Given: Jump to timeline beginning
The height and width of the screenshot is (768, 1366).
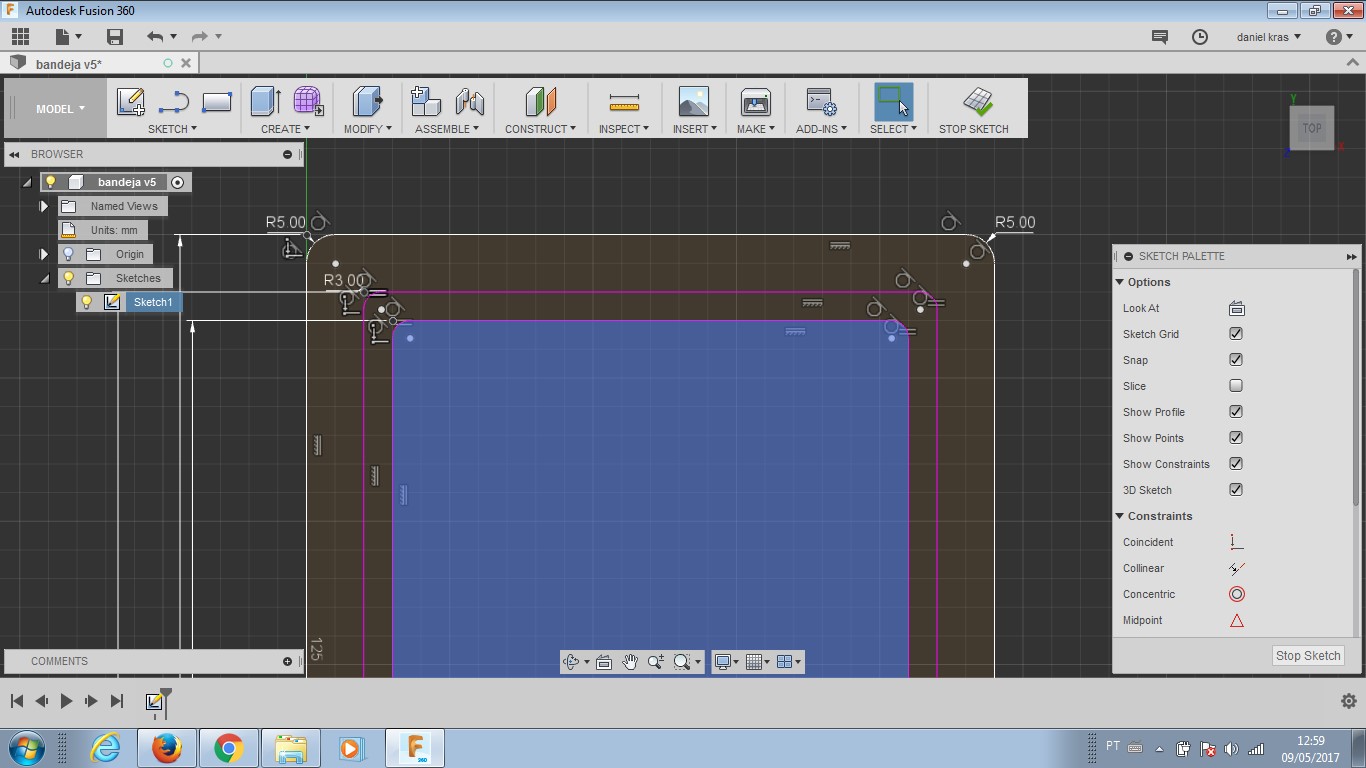Looking at the screenshot, I should pos(17,701).
